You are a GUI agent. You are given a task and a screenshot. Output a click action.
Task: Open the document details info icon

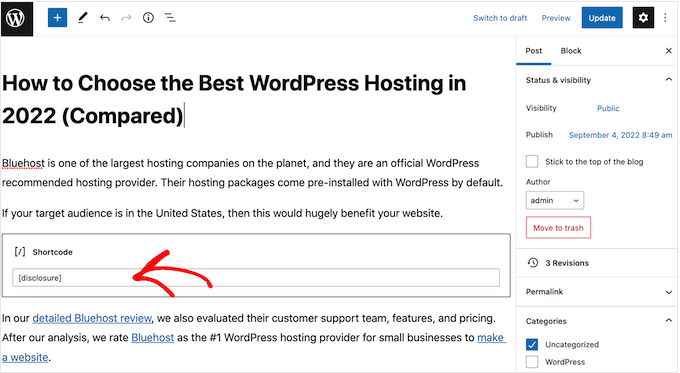click(148, 18)
